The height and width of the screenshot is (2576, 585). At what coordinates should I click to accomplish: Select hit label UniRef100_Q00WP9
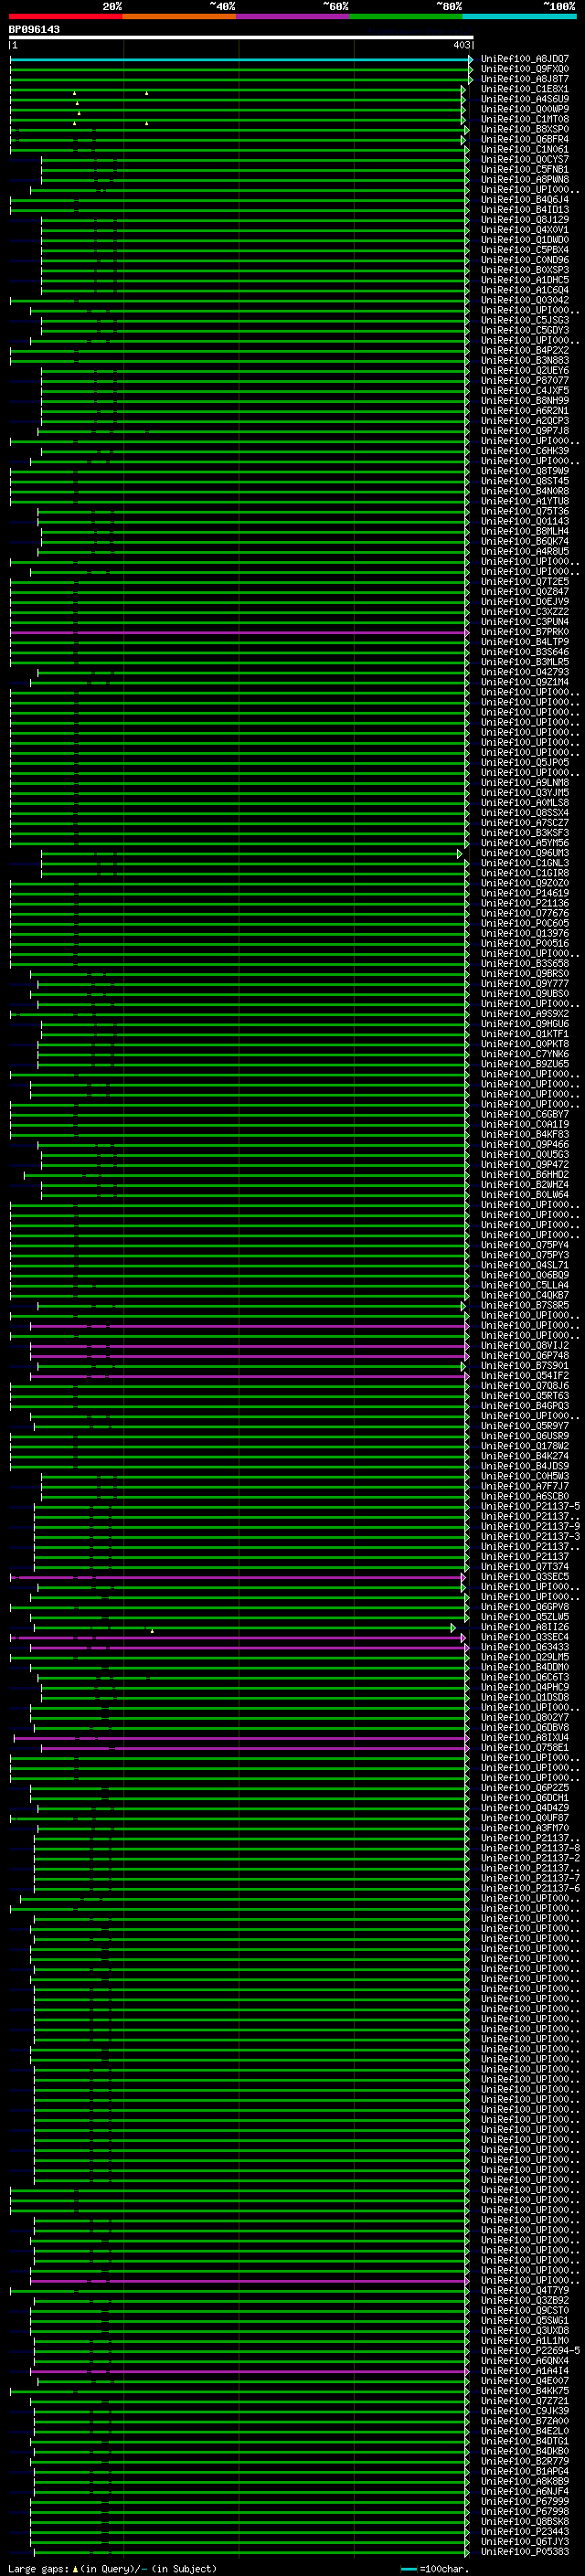524,109
